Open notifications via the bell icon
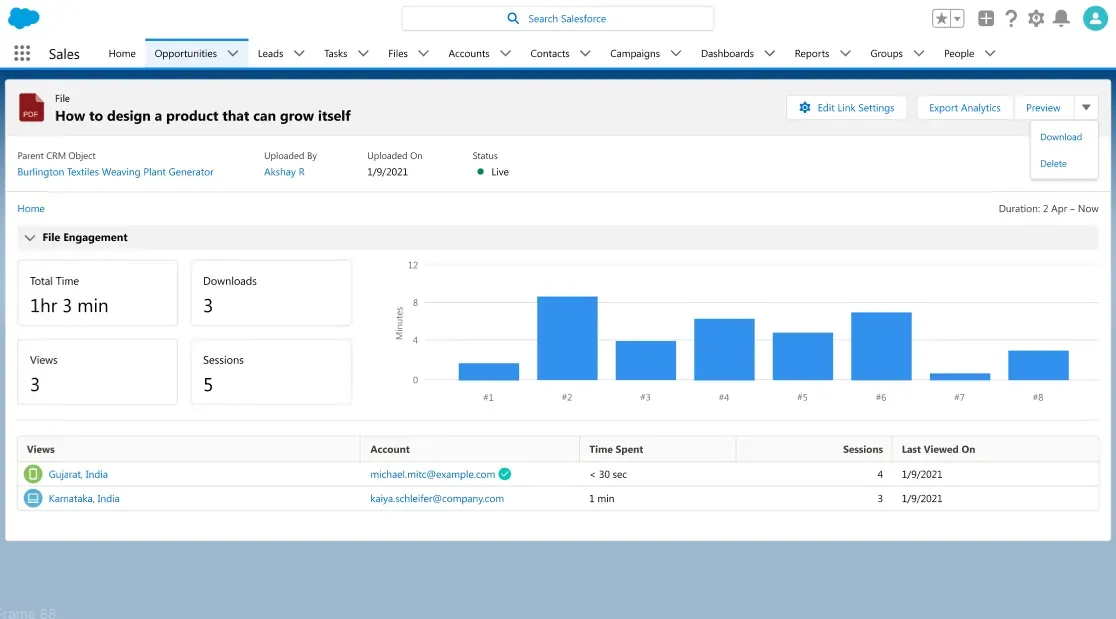This screenshot has width=1116, height=619. [x=1063, y=17]
